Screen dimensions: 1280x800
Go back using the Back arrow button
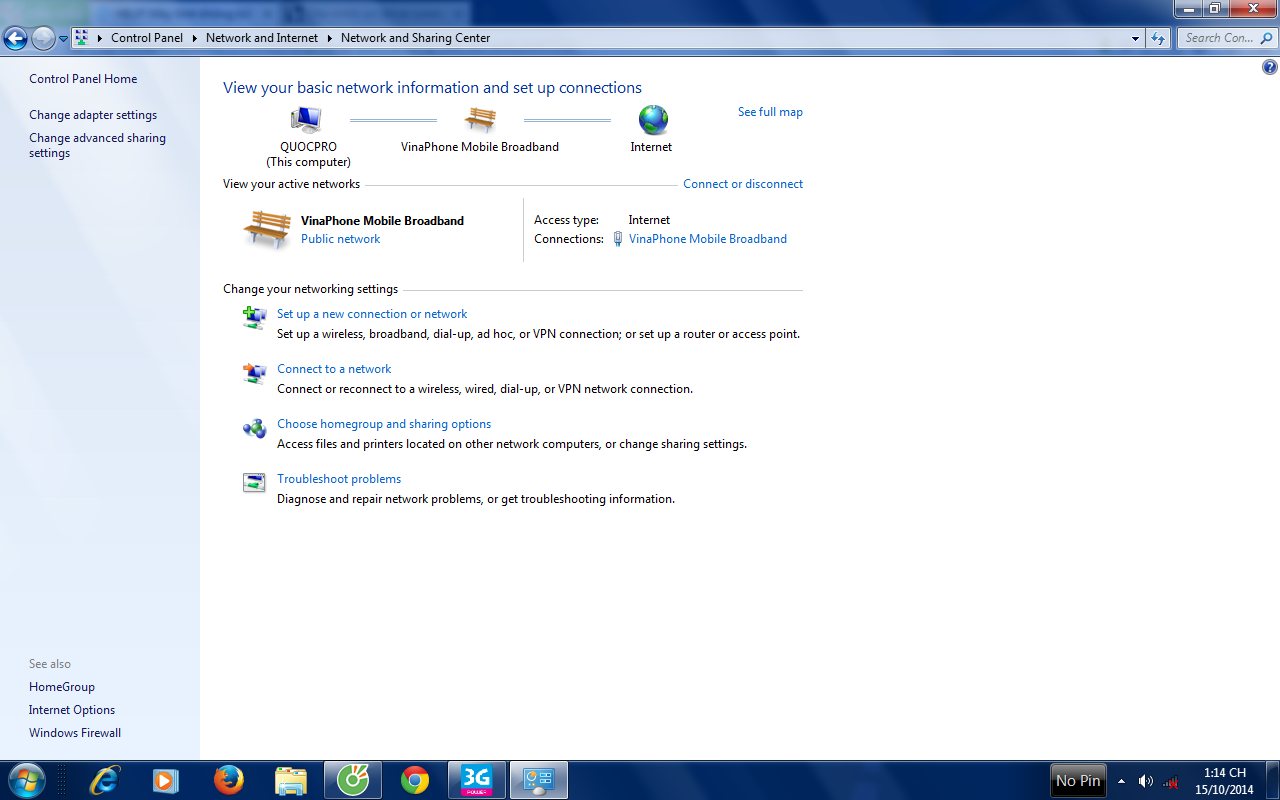[16, 38]
